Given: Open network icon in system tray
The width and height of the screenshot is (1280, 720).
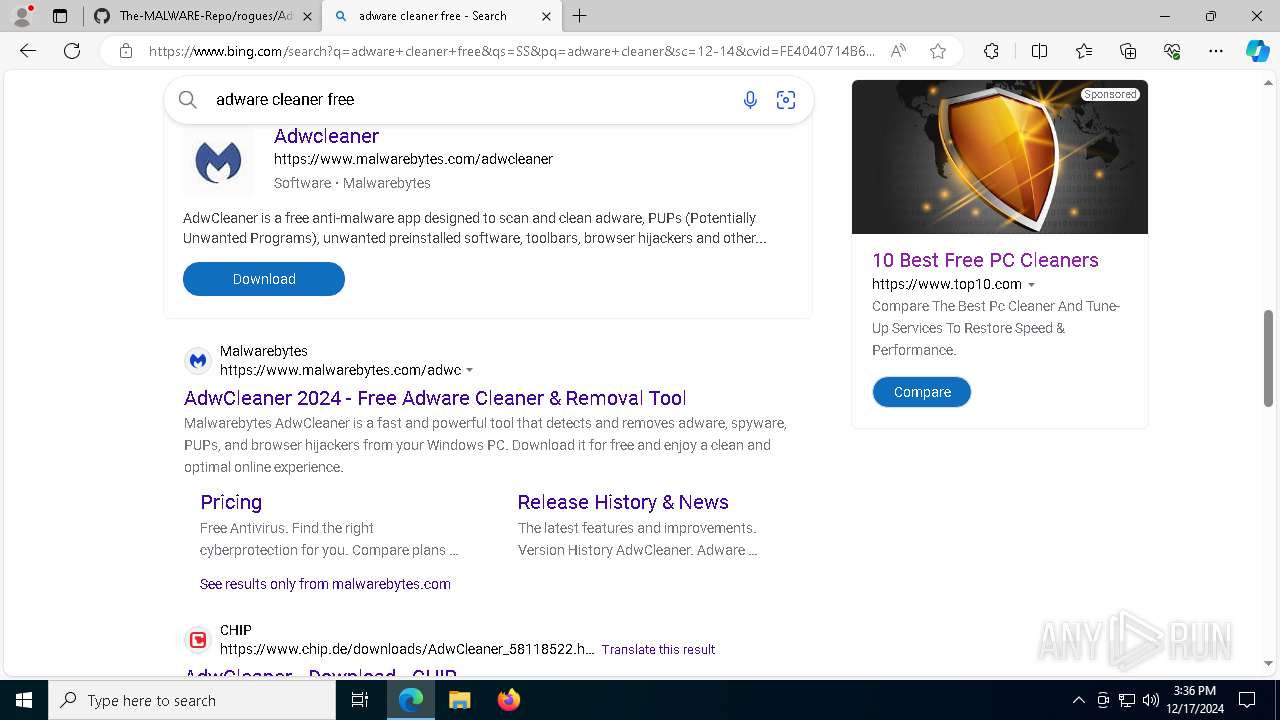Looking at the screenshot, I should pos(1127,700).
